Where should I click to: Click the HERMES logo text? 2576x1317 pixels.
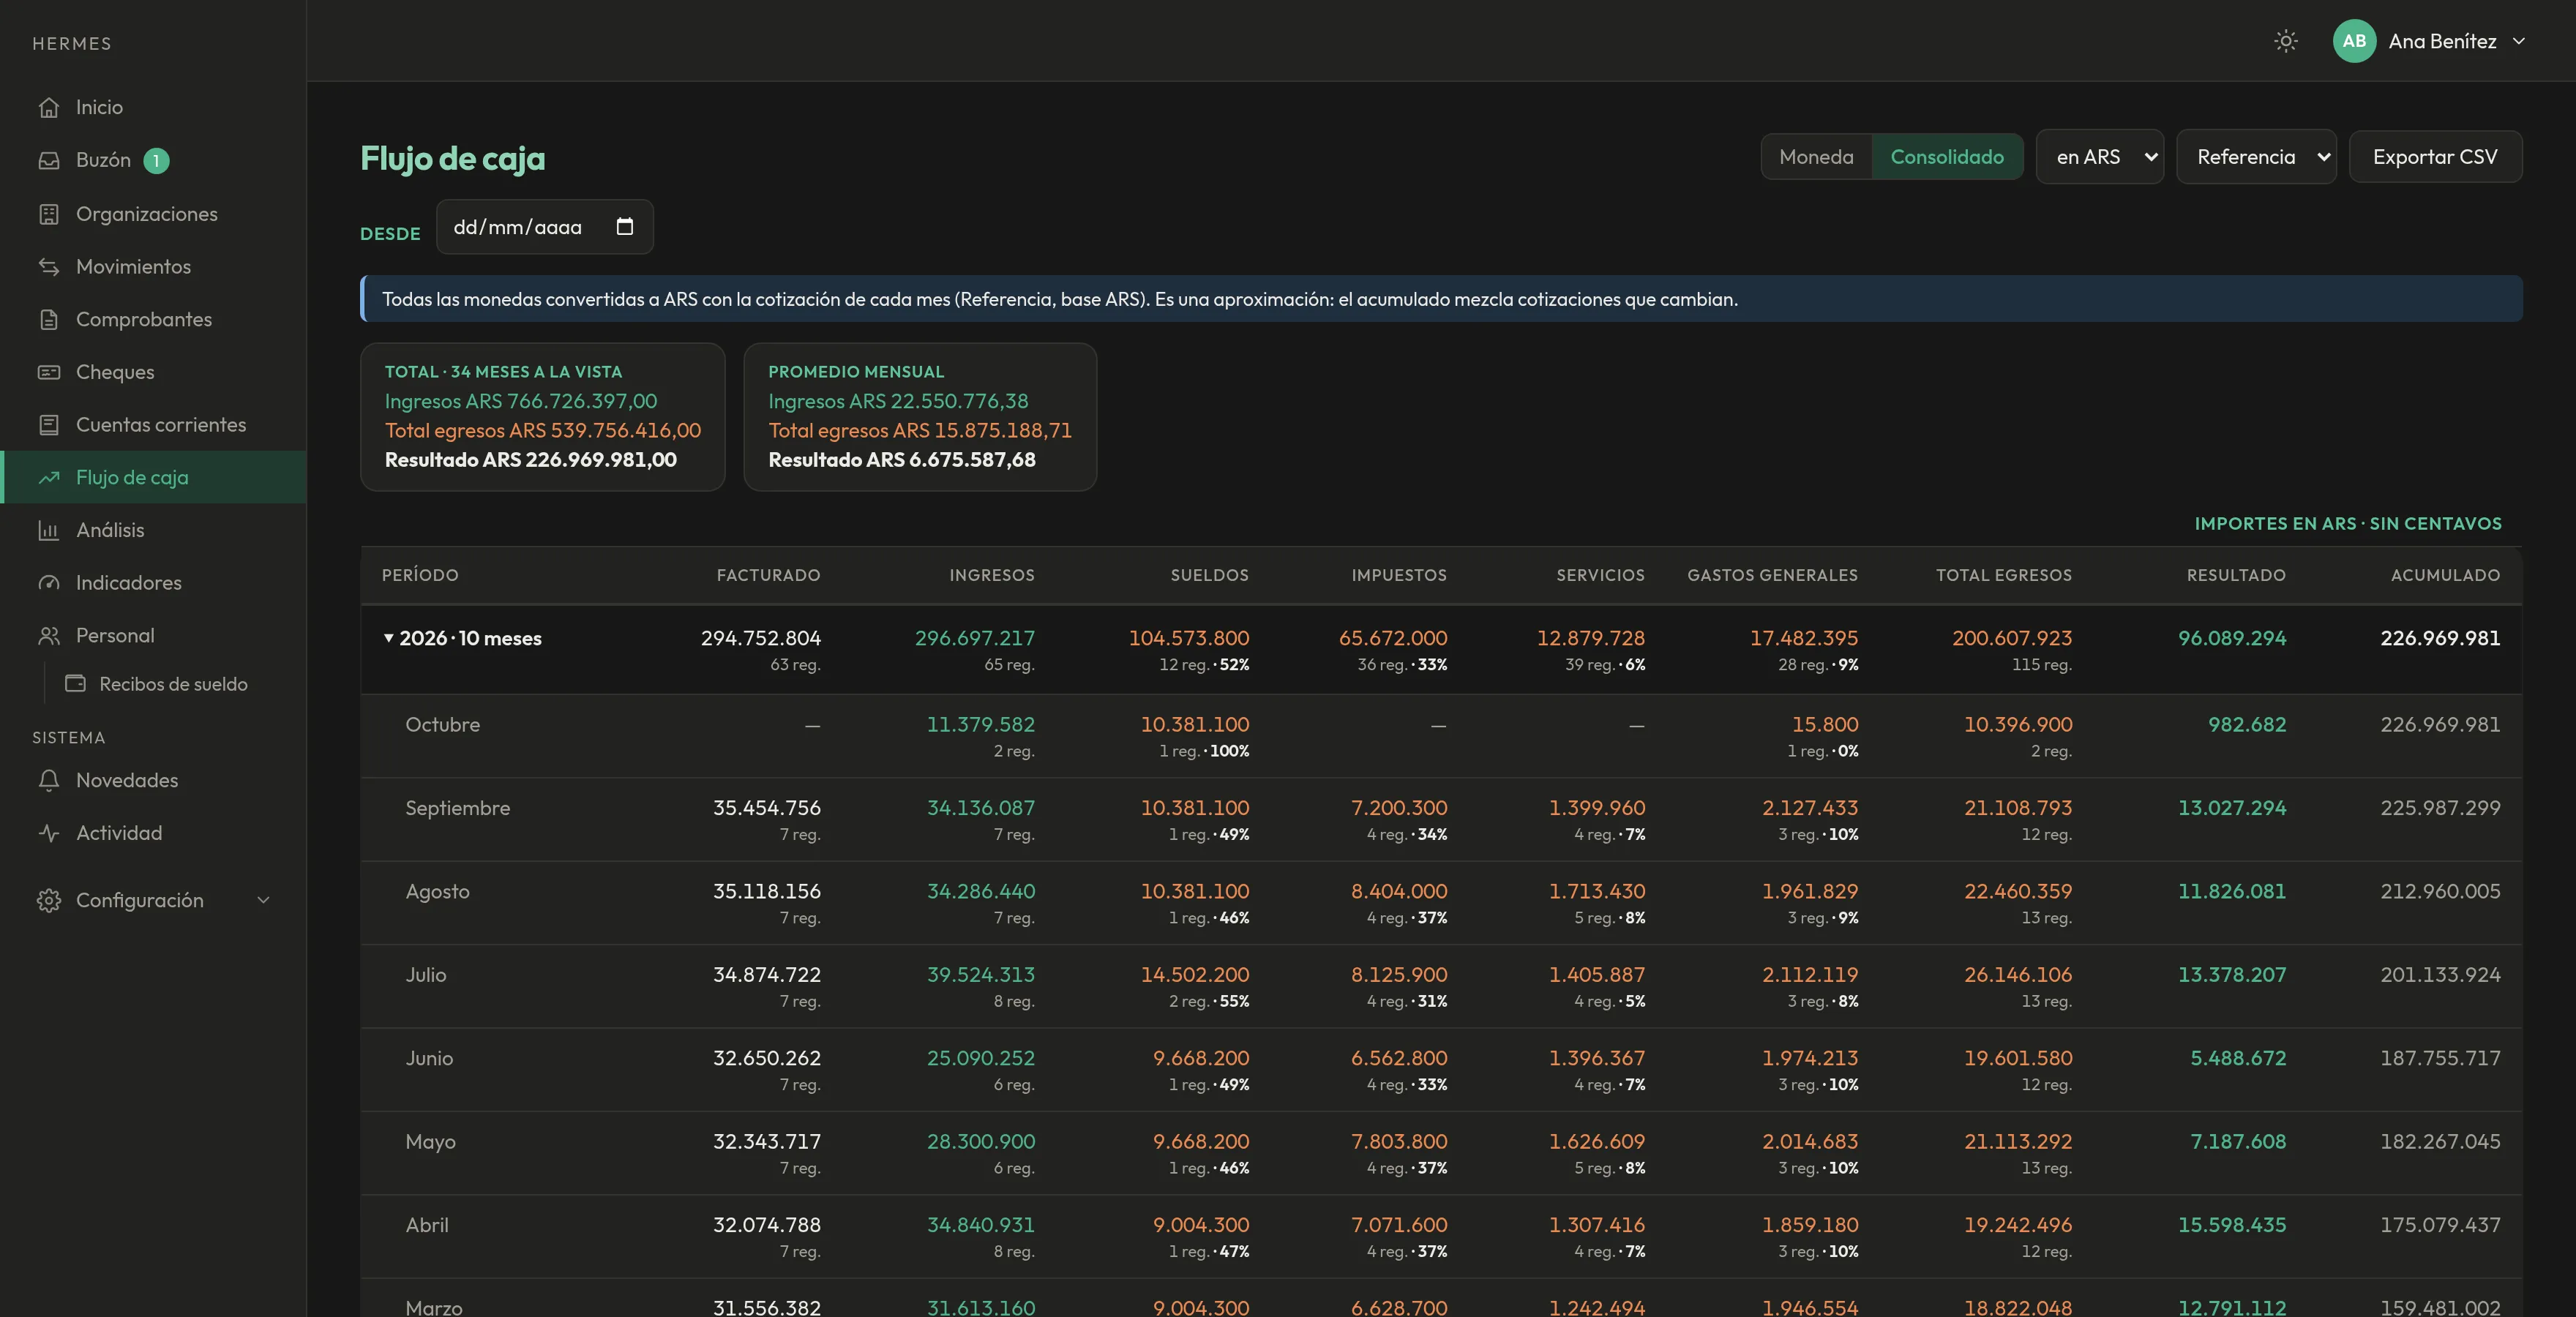coord(72,44)
